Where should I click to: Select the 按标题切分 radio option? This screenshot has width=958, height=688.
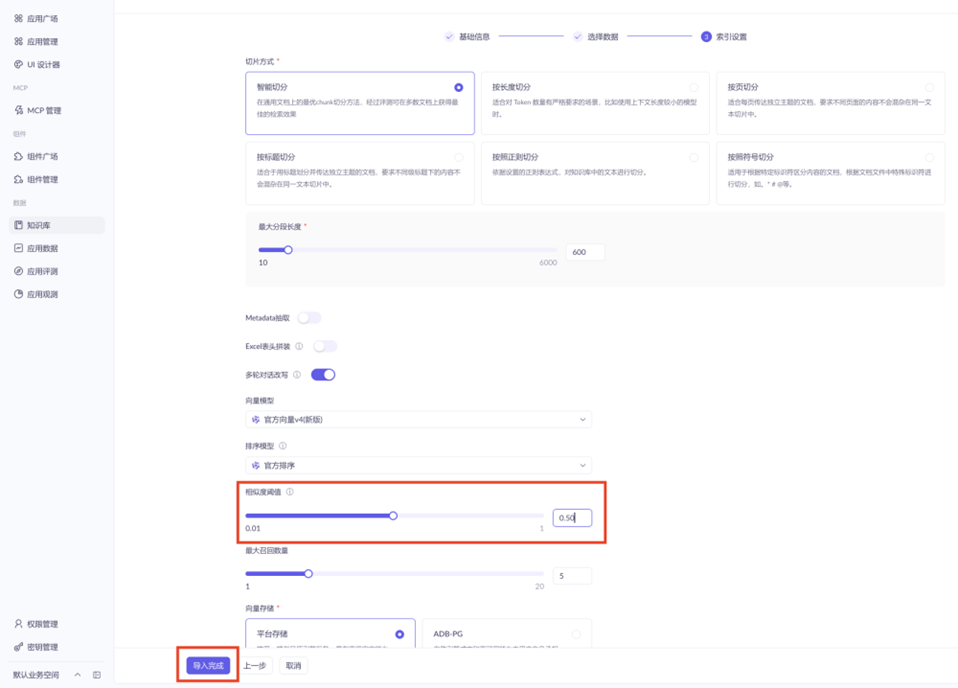click(458, 157)
